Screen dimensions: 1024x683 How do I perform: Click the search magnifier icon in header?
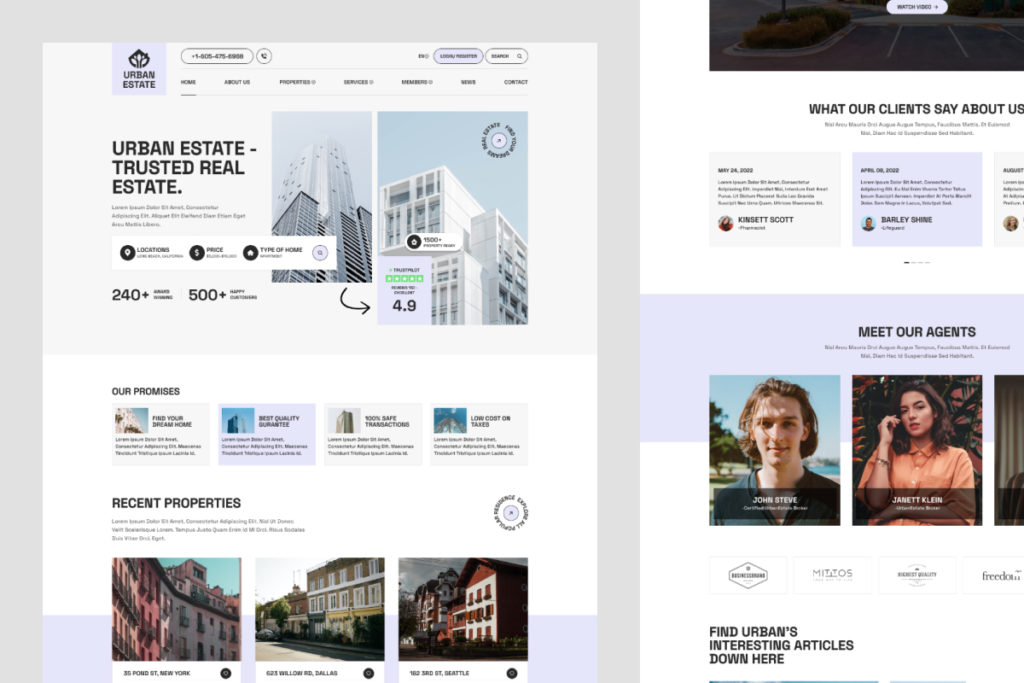pos(520,56)
